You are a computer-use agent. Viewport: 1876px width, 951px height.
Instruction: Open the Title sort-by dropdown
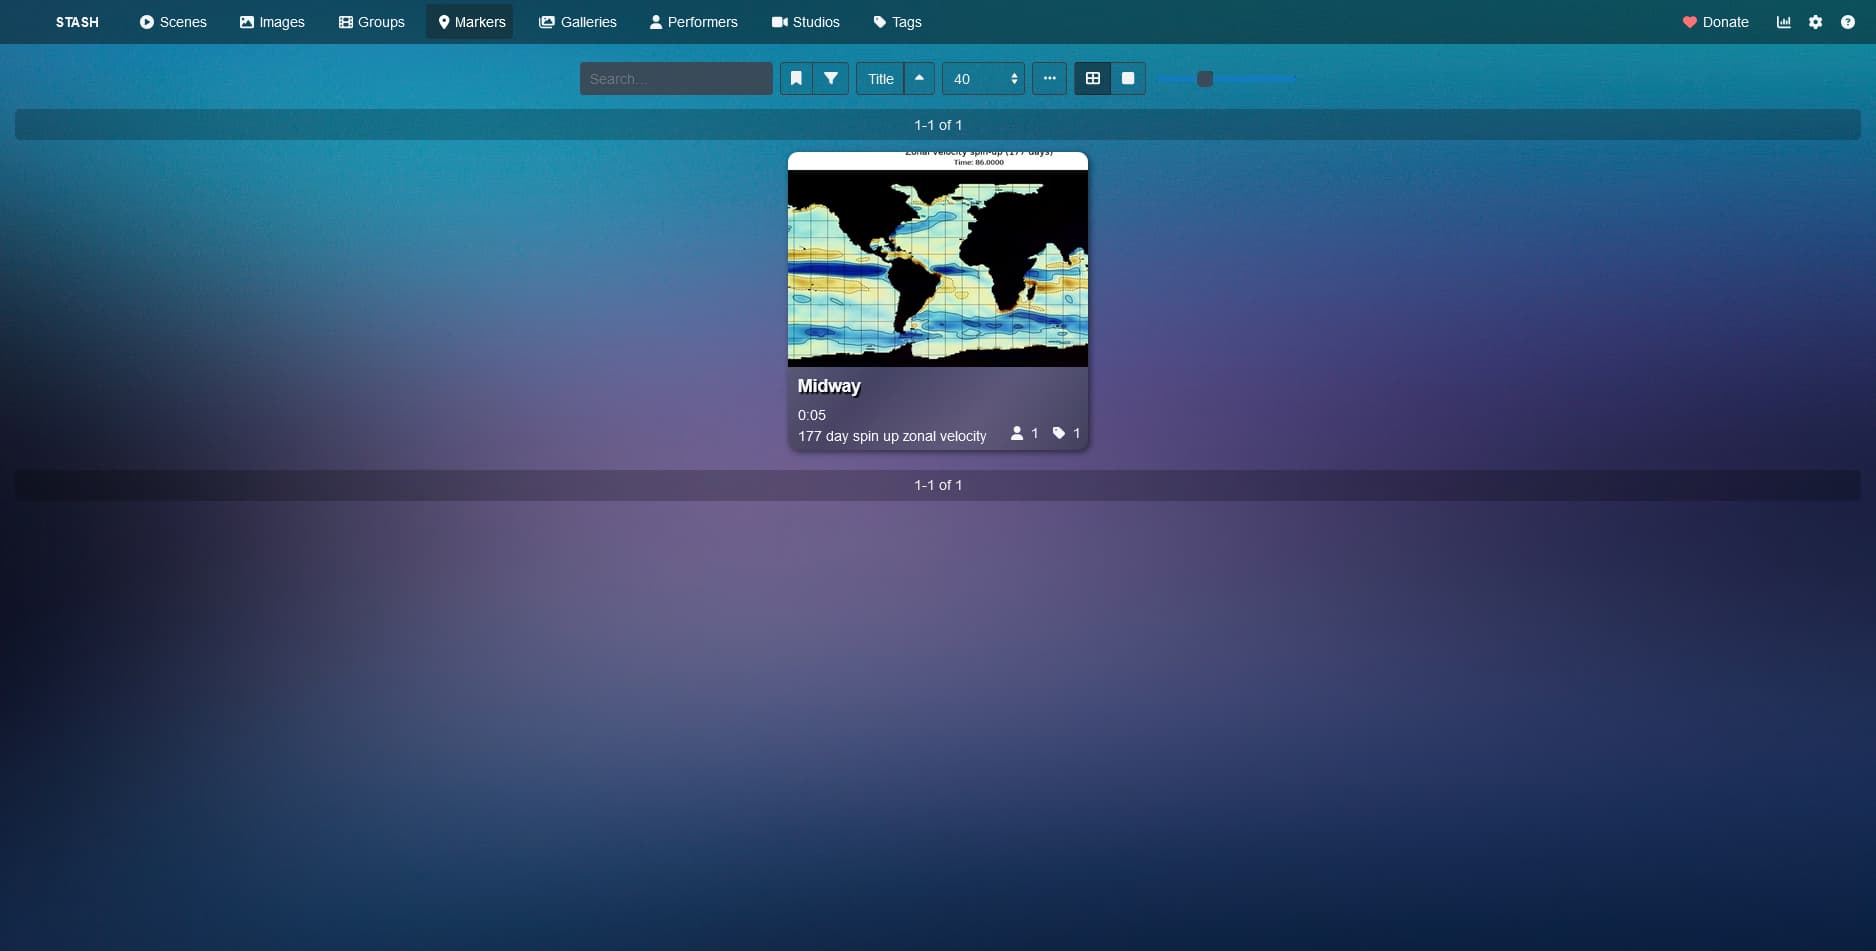880,79
